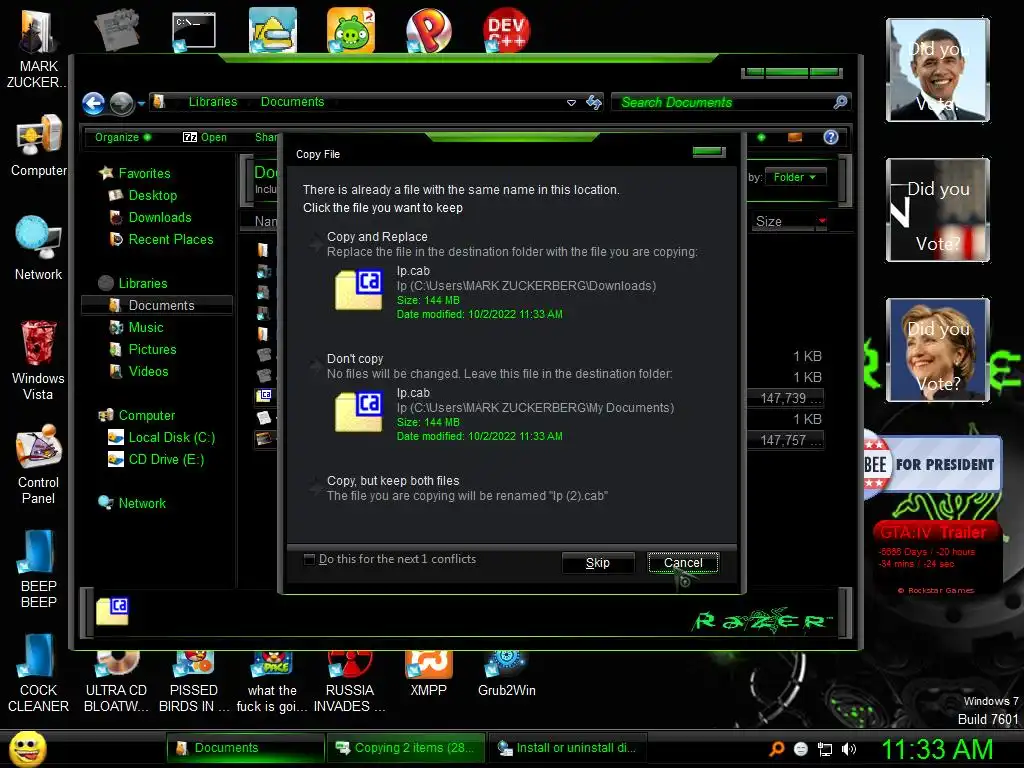Open the XMPP desktop icon
1024x768 pixels.
[428, 674]
